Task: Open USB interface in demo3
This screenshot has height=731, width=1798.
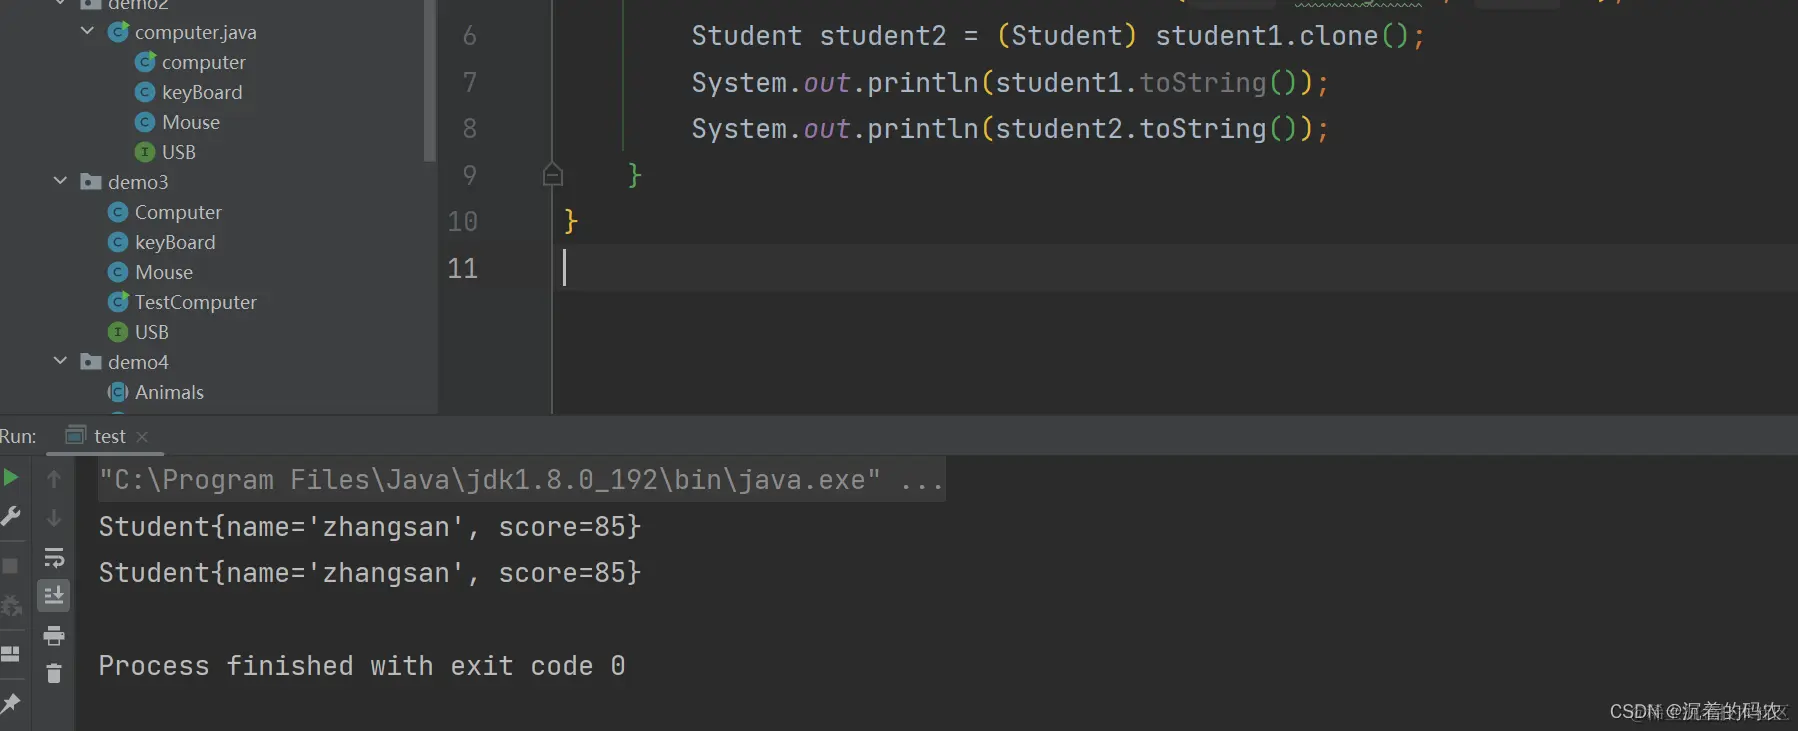Action: point(152,332)
